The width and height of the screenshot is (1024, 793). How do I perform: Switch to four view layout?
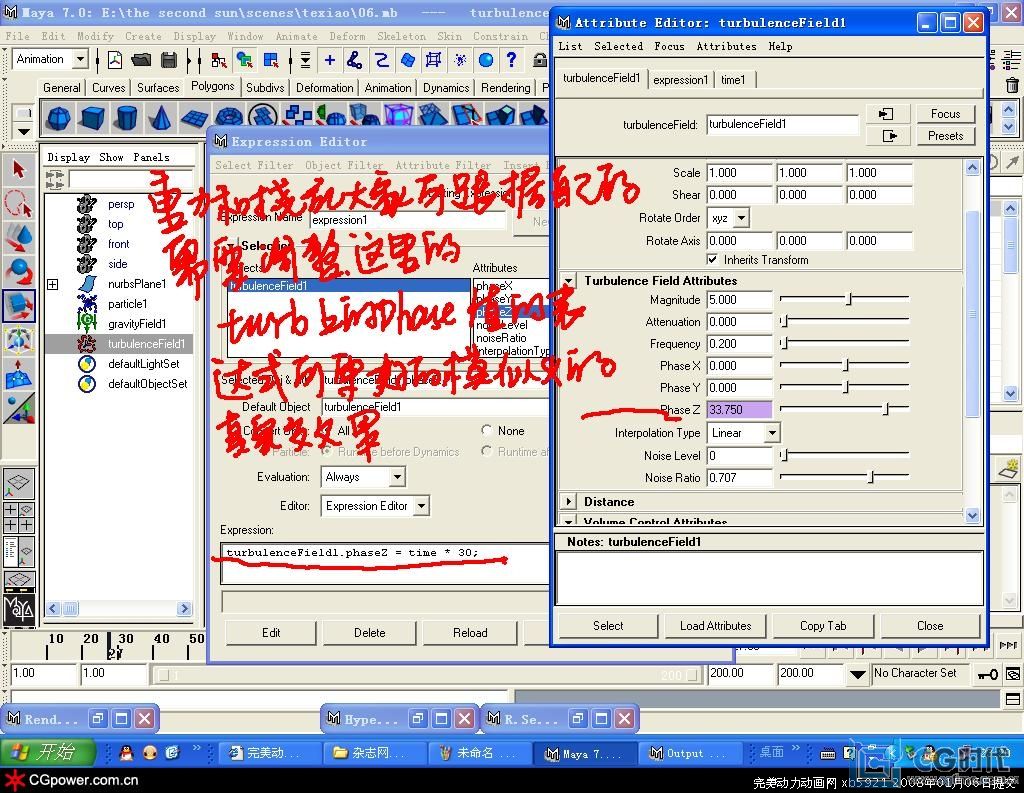pos(18,517)
